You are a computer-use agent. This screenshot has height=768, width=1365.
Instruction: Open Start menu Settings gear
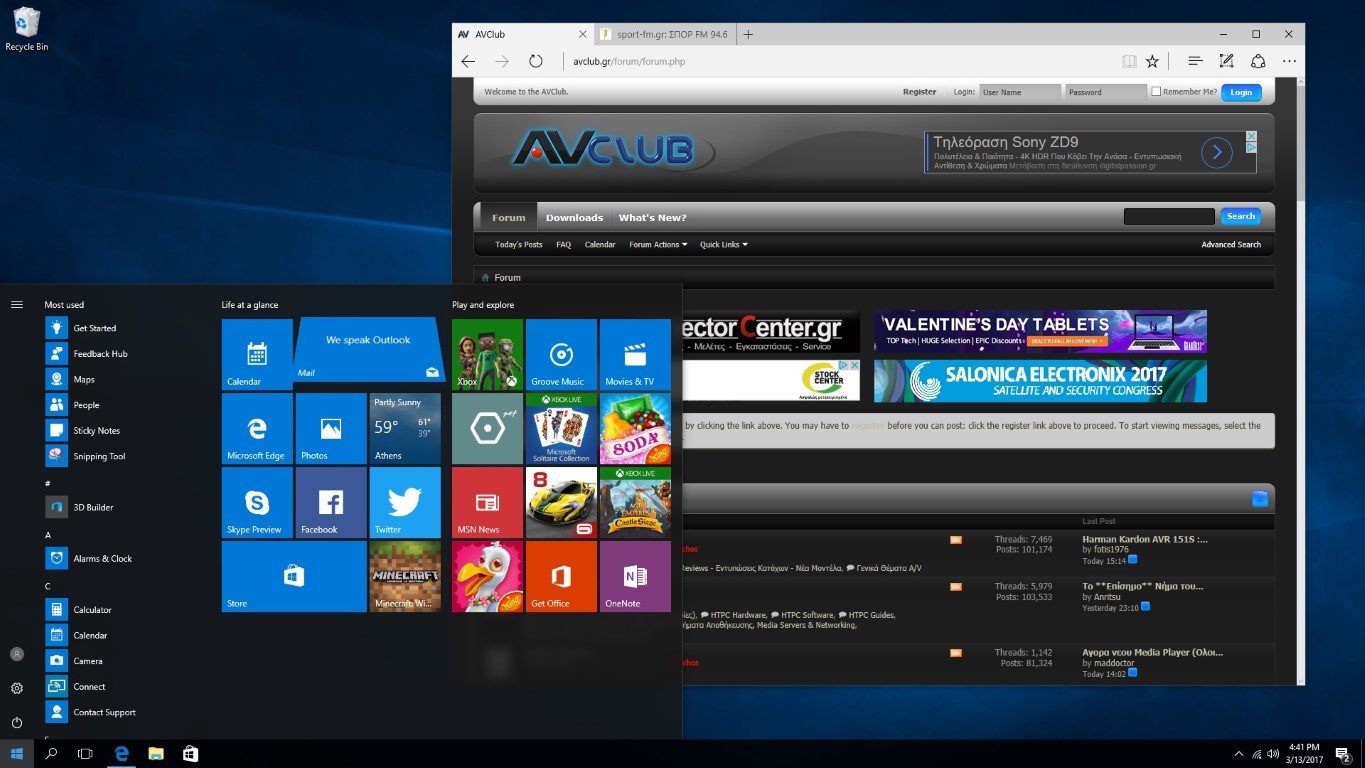coord(17,688)
